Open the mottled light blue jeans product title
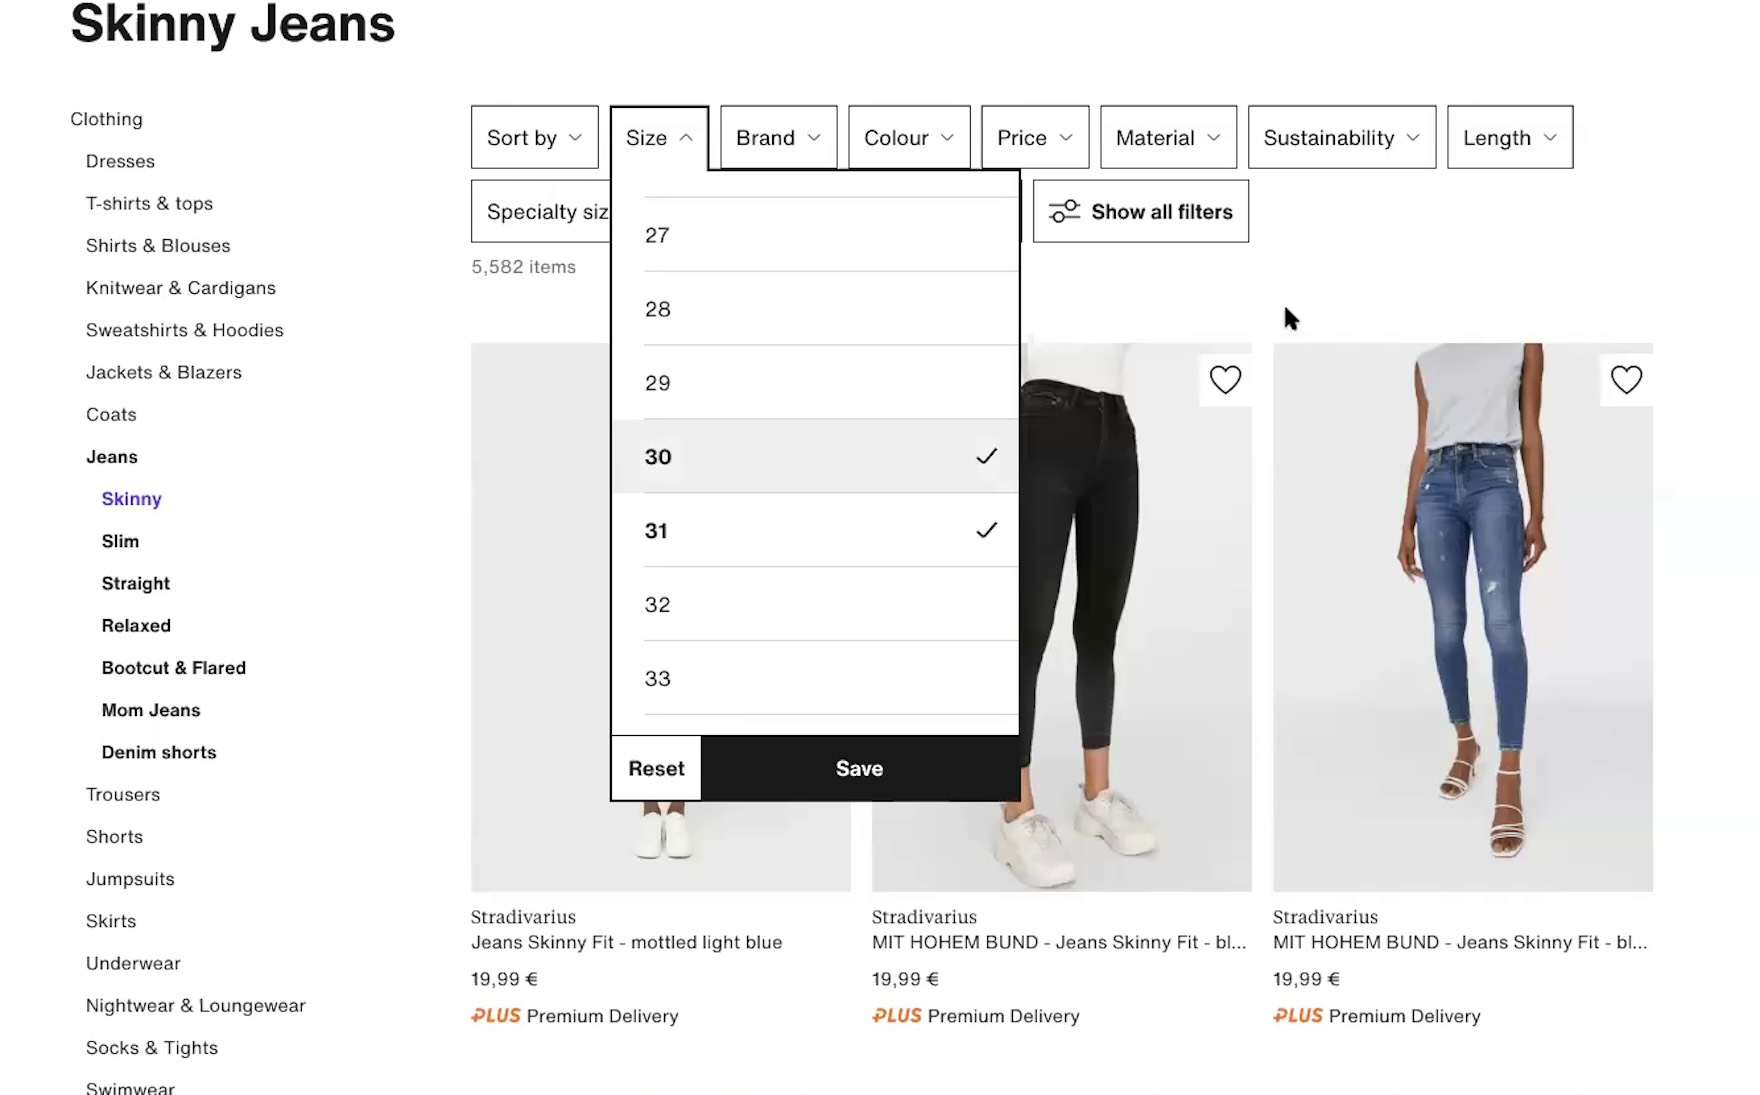The width and height of the screenshot is (1760, 1095). [626, 942]
